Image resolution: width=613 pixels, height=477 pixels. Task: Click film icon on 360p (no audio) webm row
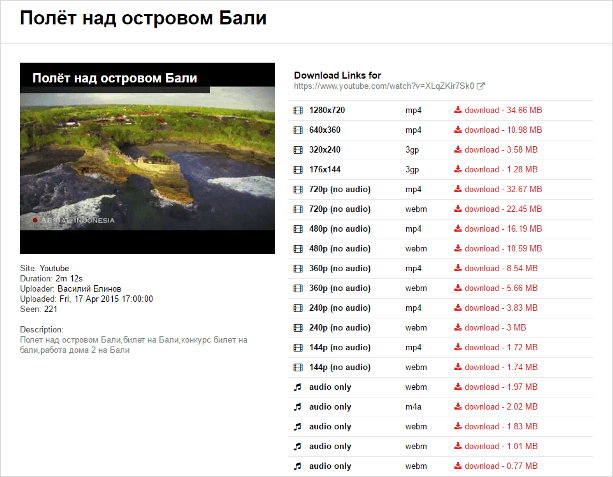click(x=298, y=288)
